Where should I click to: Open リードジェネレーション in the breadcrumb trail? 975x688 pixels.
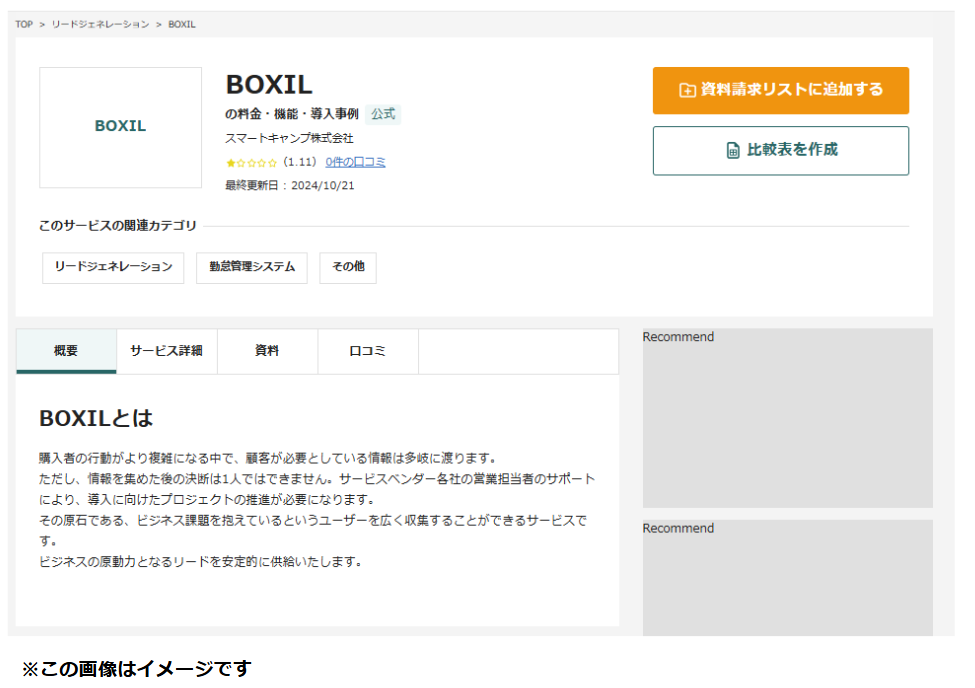coord(100,24)
